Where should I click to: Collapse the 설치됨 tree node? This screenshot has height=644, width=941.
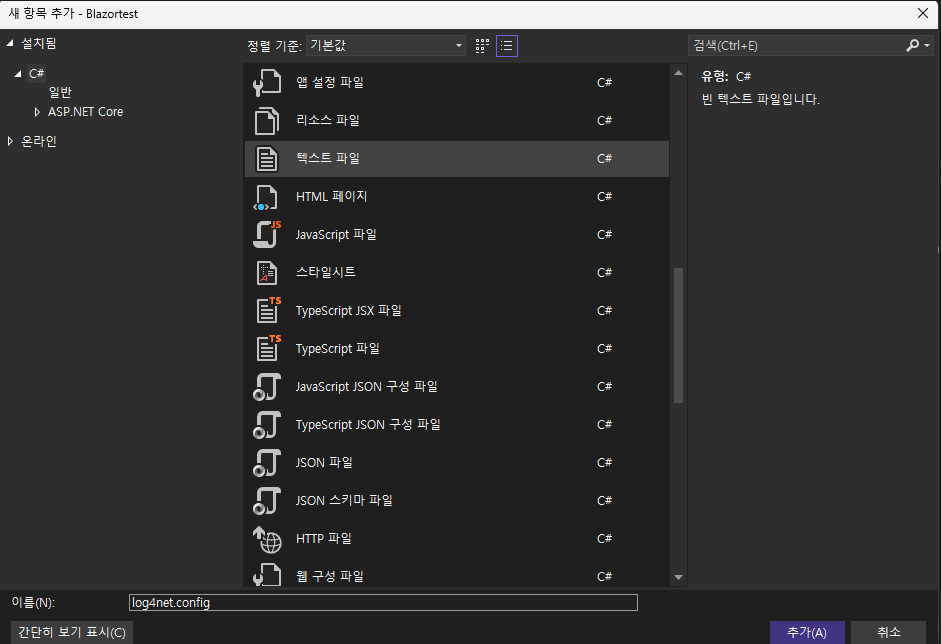click(10, 43)
